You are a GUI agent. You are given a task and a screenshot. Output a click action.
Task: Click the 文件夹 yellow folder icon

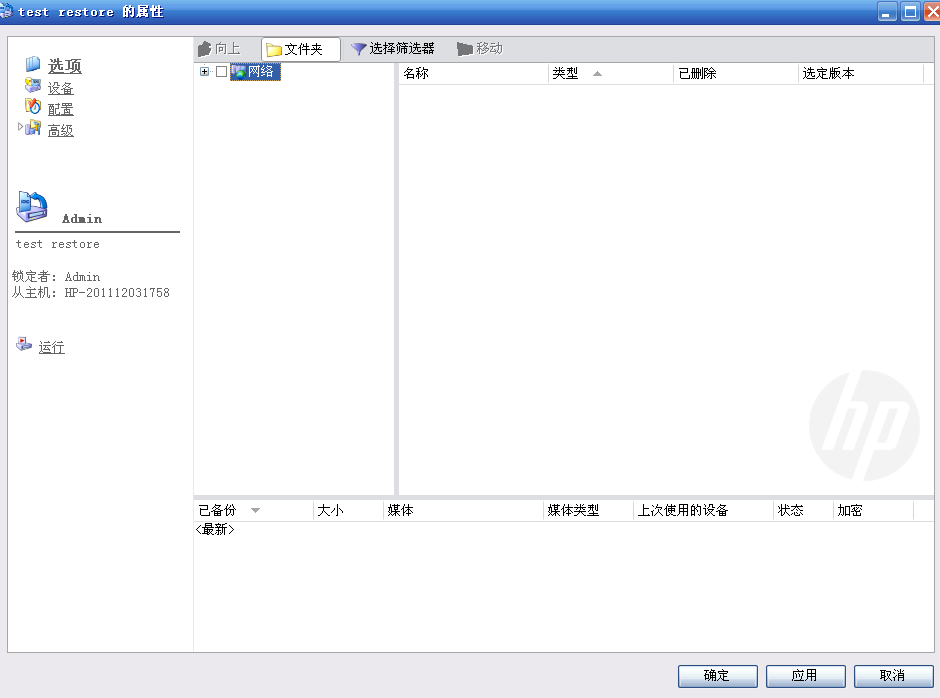(x=274, y=49)
